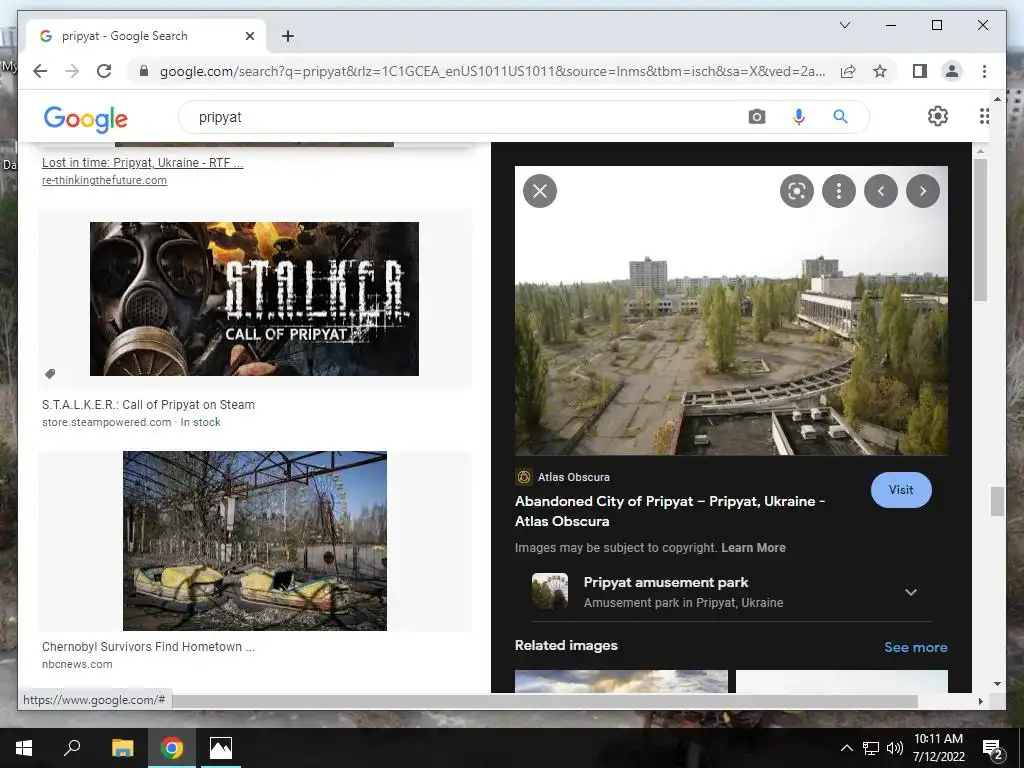The width and height of the screenshot is (1024, 768).
Task: Click the blue magnifier search button
Action: pyautogui.click(x=840, y=117)
